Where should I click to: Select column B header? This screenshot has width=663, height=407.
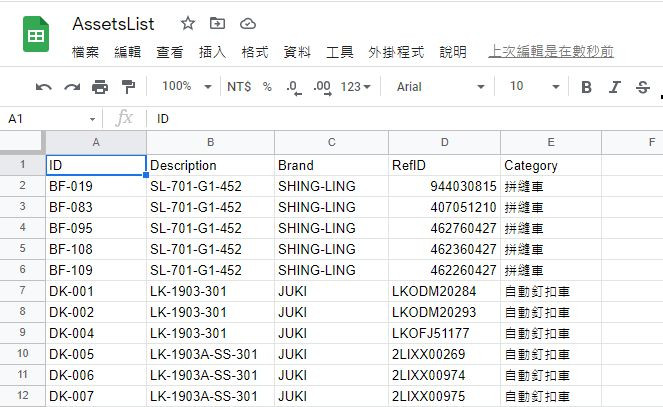[211, 142]
